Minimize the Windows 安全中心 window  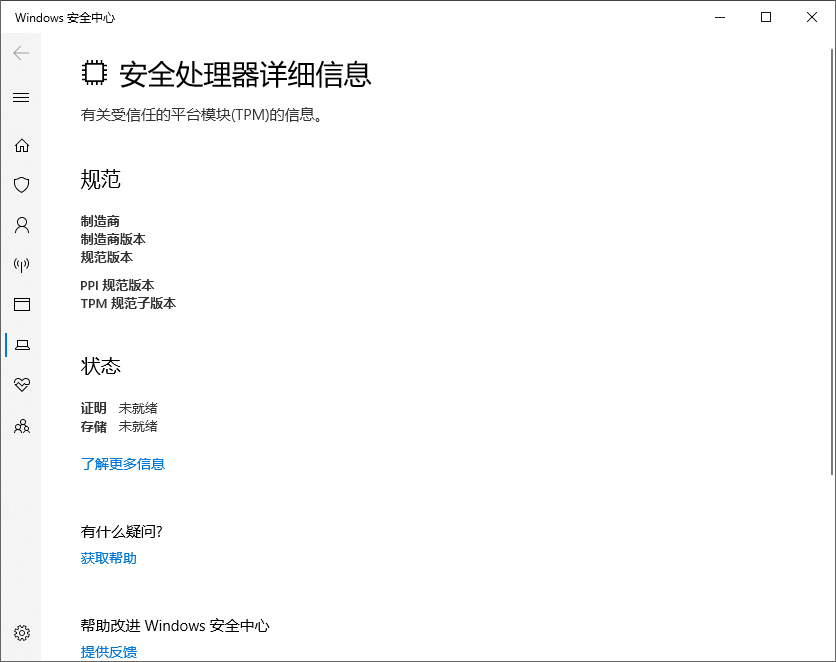pos(720,17)
